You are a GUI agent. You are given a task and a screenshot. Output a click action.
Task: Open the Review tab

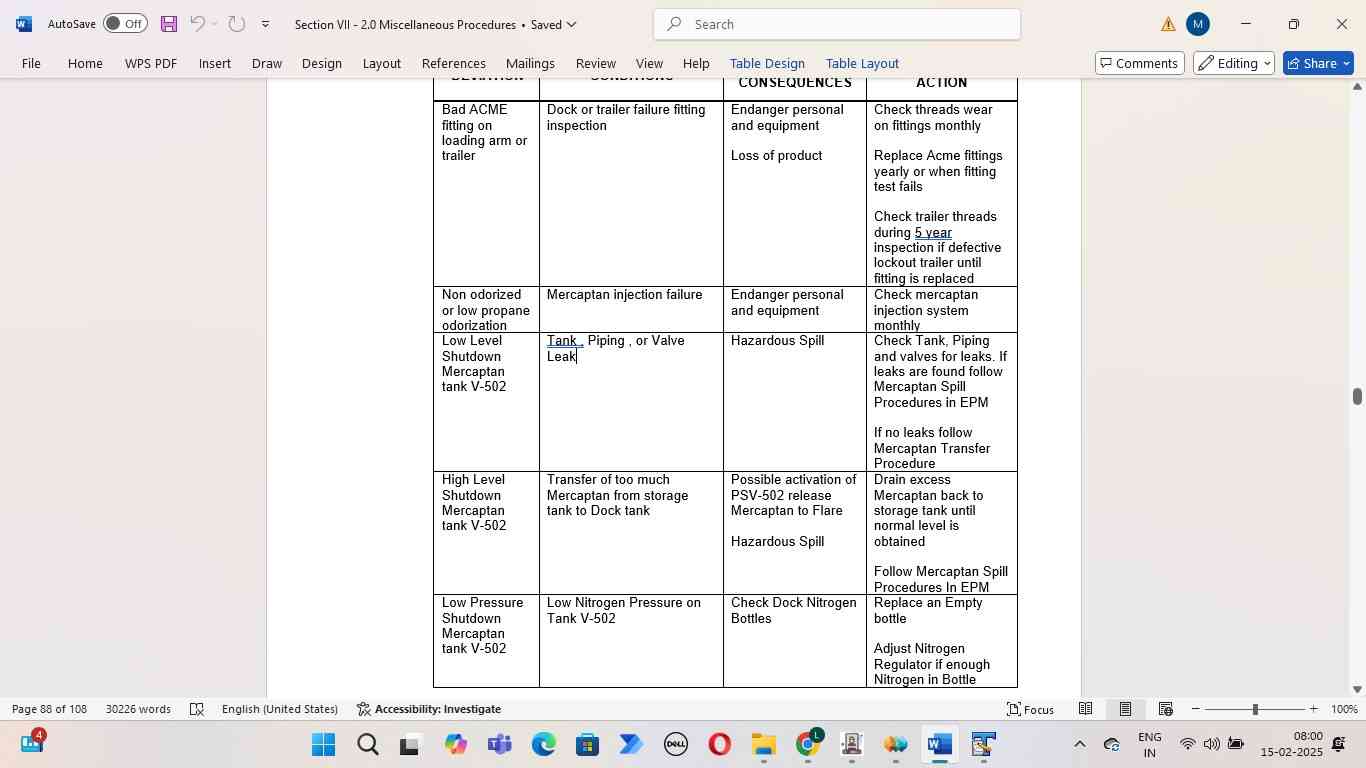596,63
